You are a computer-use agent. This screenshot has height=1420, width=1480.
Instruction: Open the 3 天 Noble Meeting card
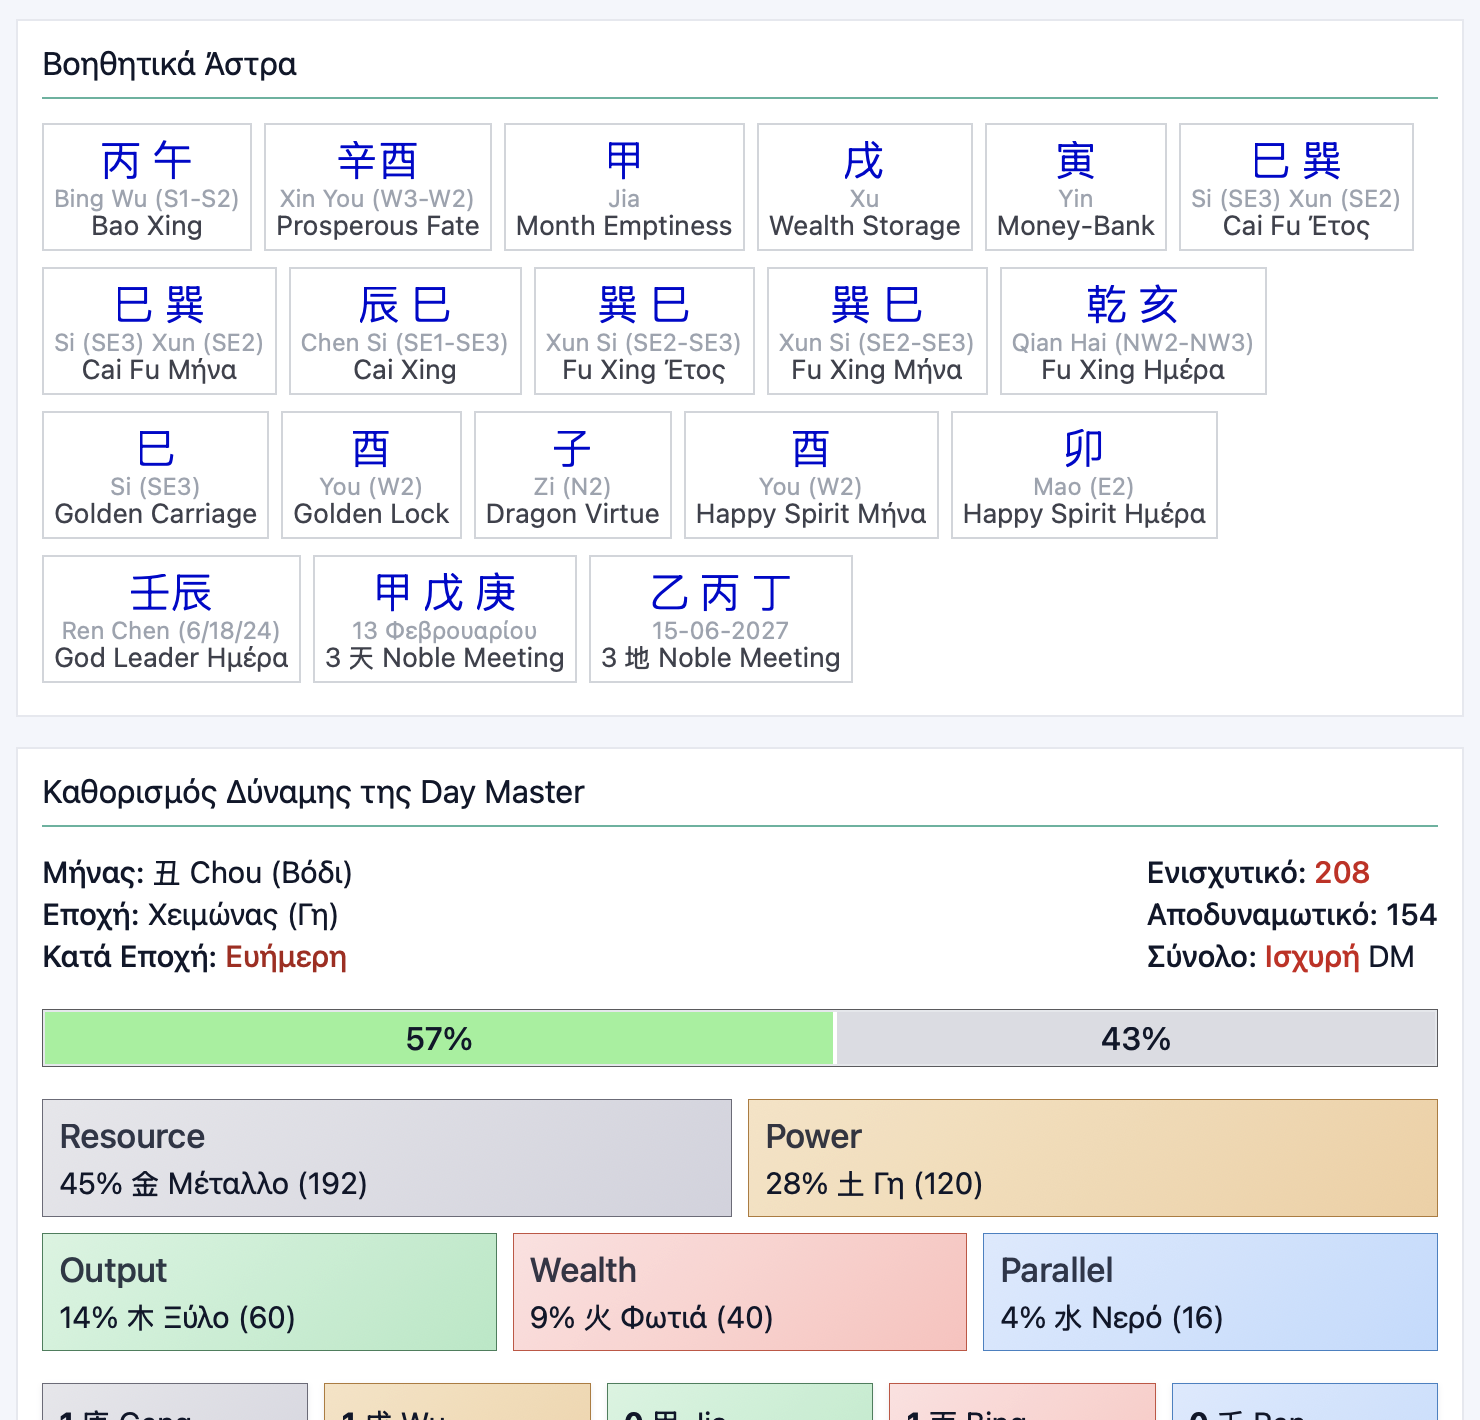click(444, 619)
